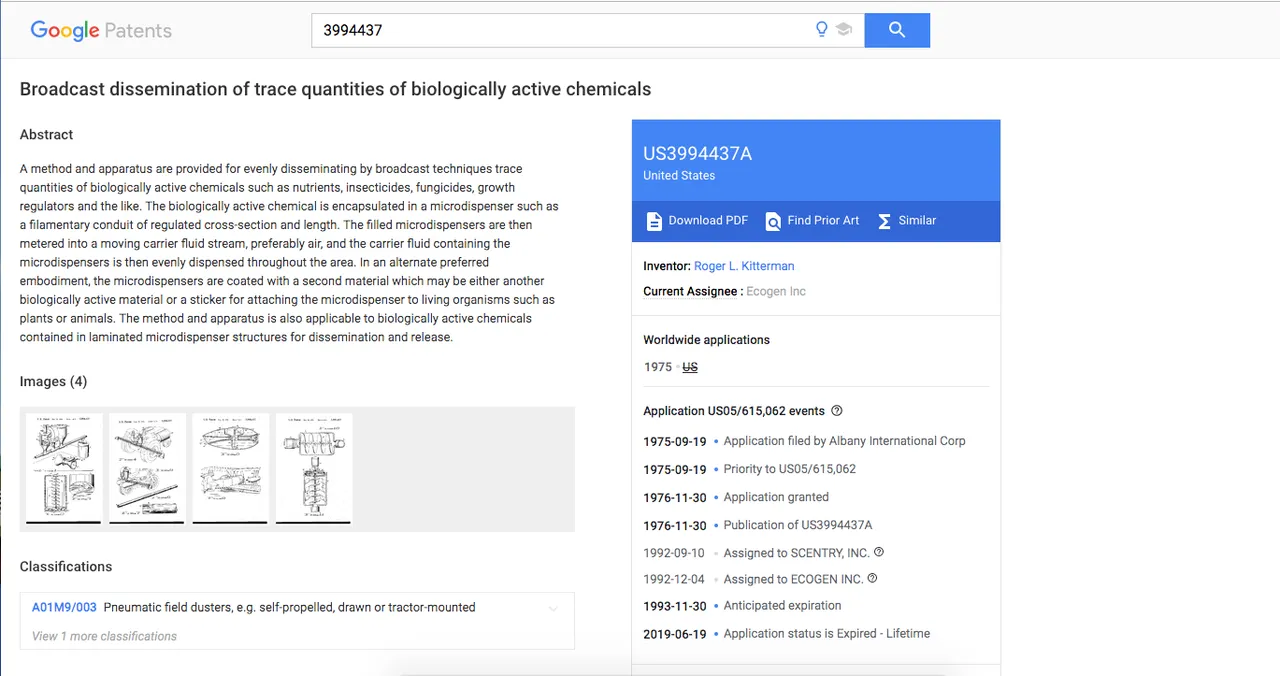Expand the classifications chevron

click(x=553, y=608)
